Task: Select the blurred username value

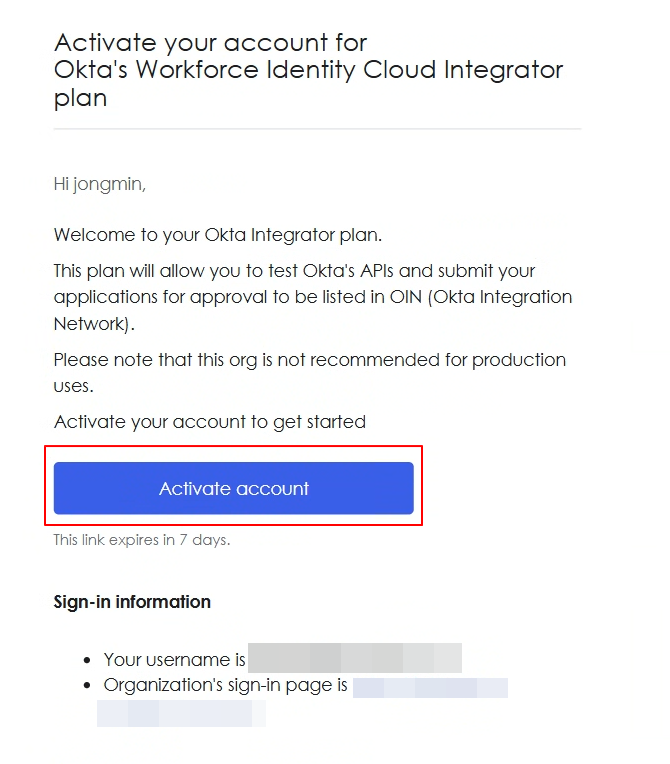Action: click(355, 658)
